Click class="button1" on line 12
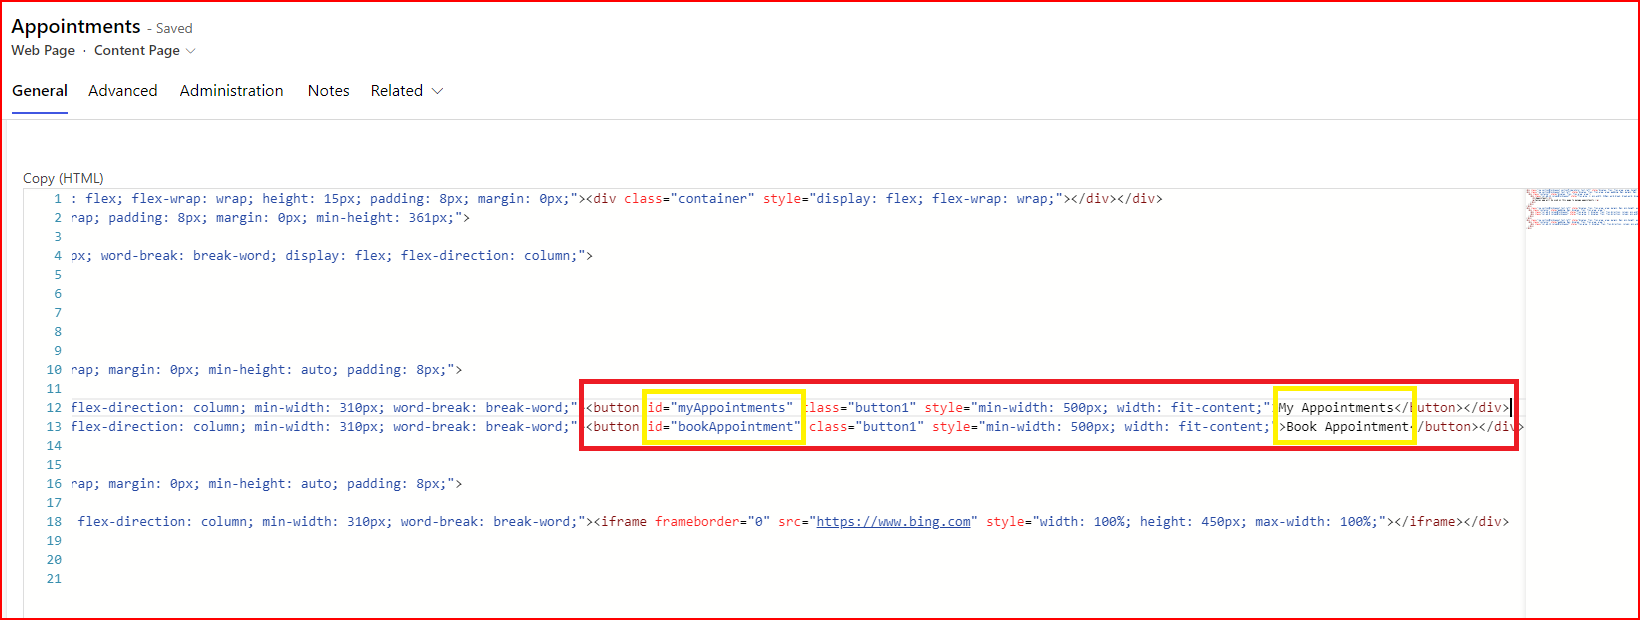 point(859,408)
